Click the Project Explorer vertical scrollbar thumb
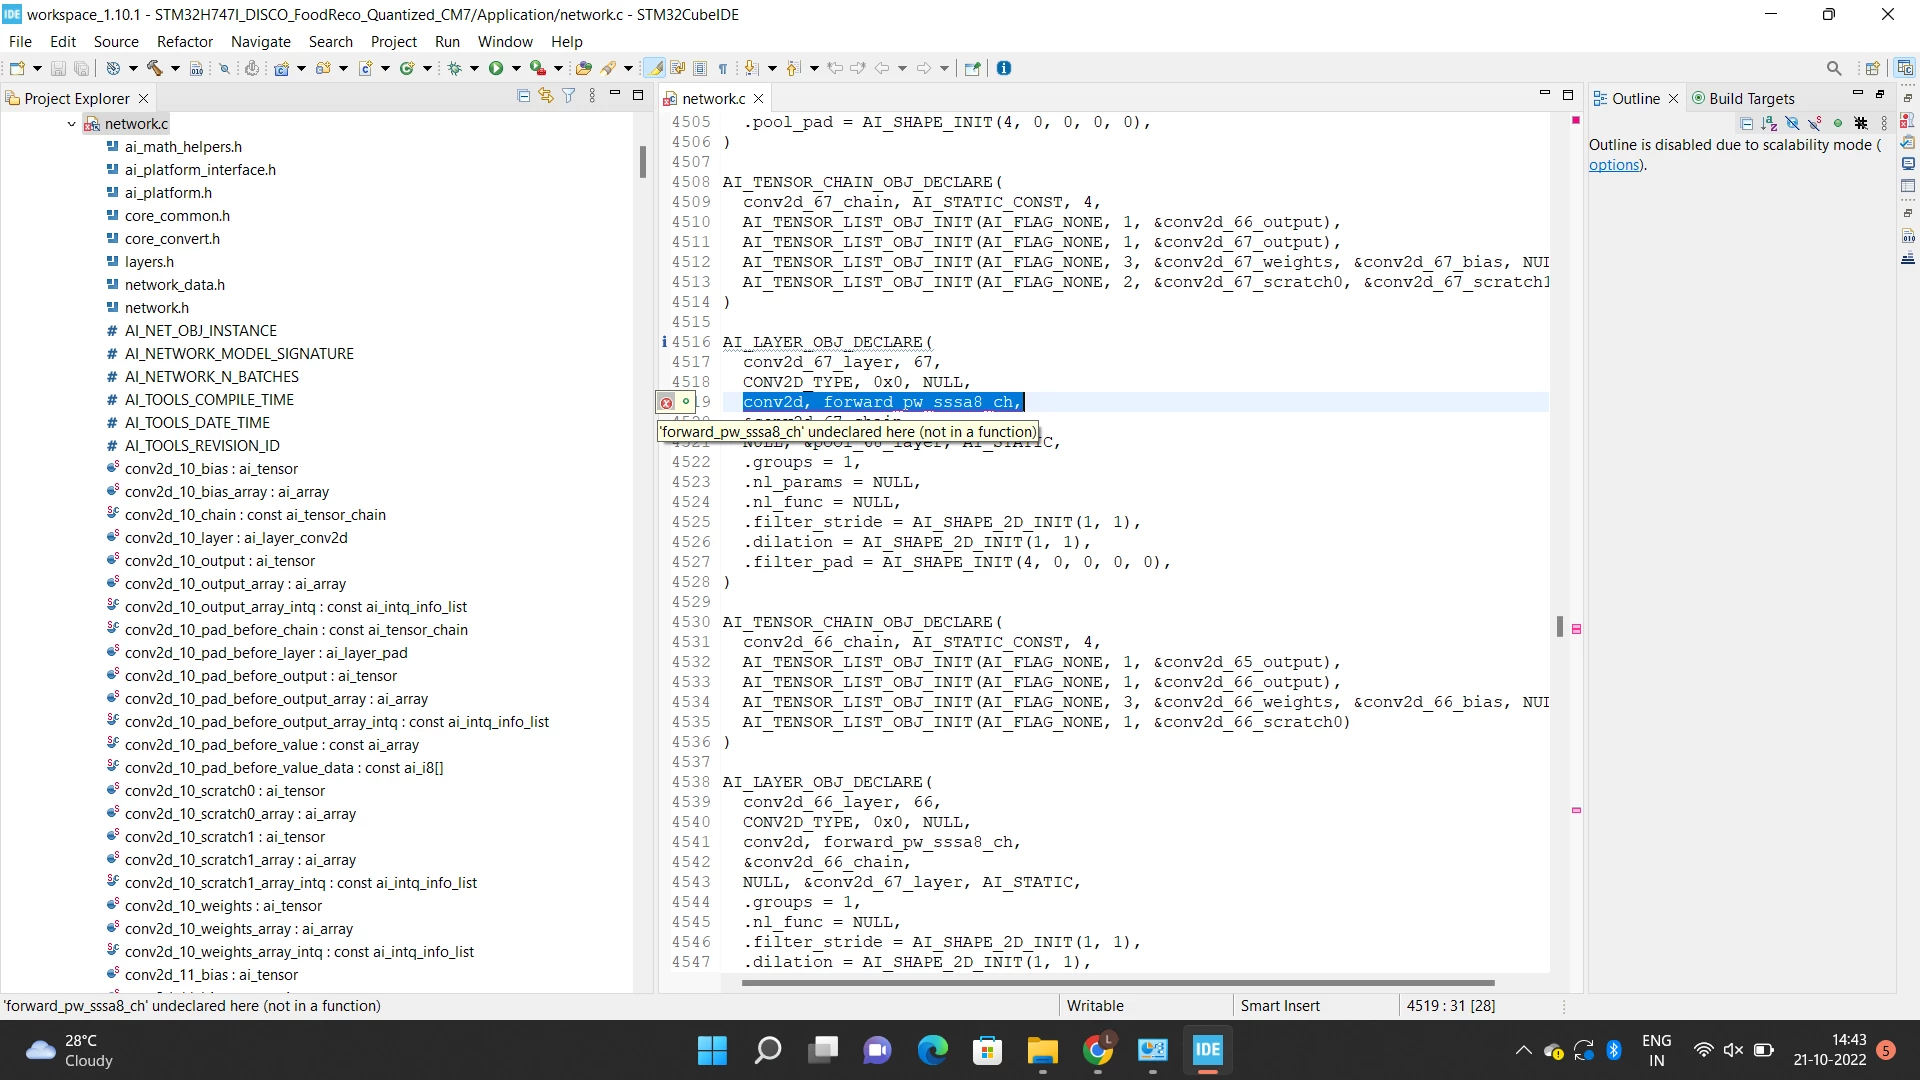This screenshot has height=1080, width=1920. click(643, 162)
